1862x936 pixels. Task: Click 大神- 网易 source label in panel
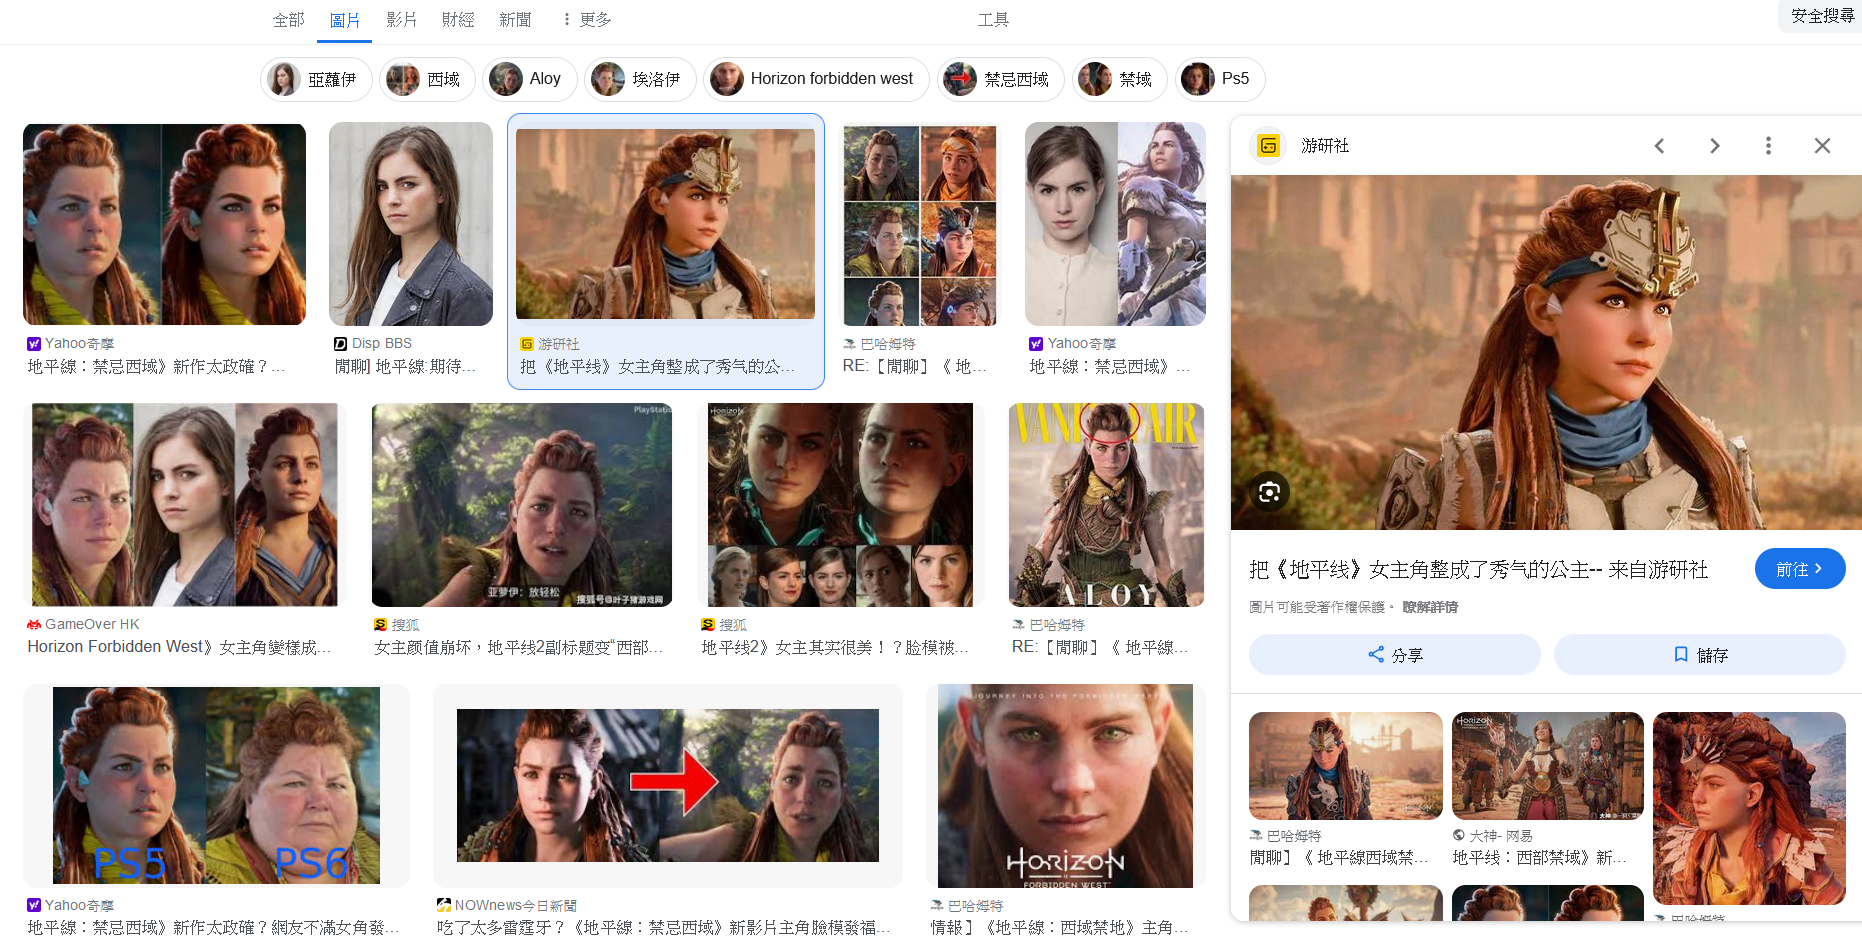[x=1500, y=835]
